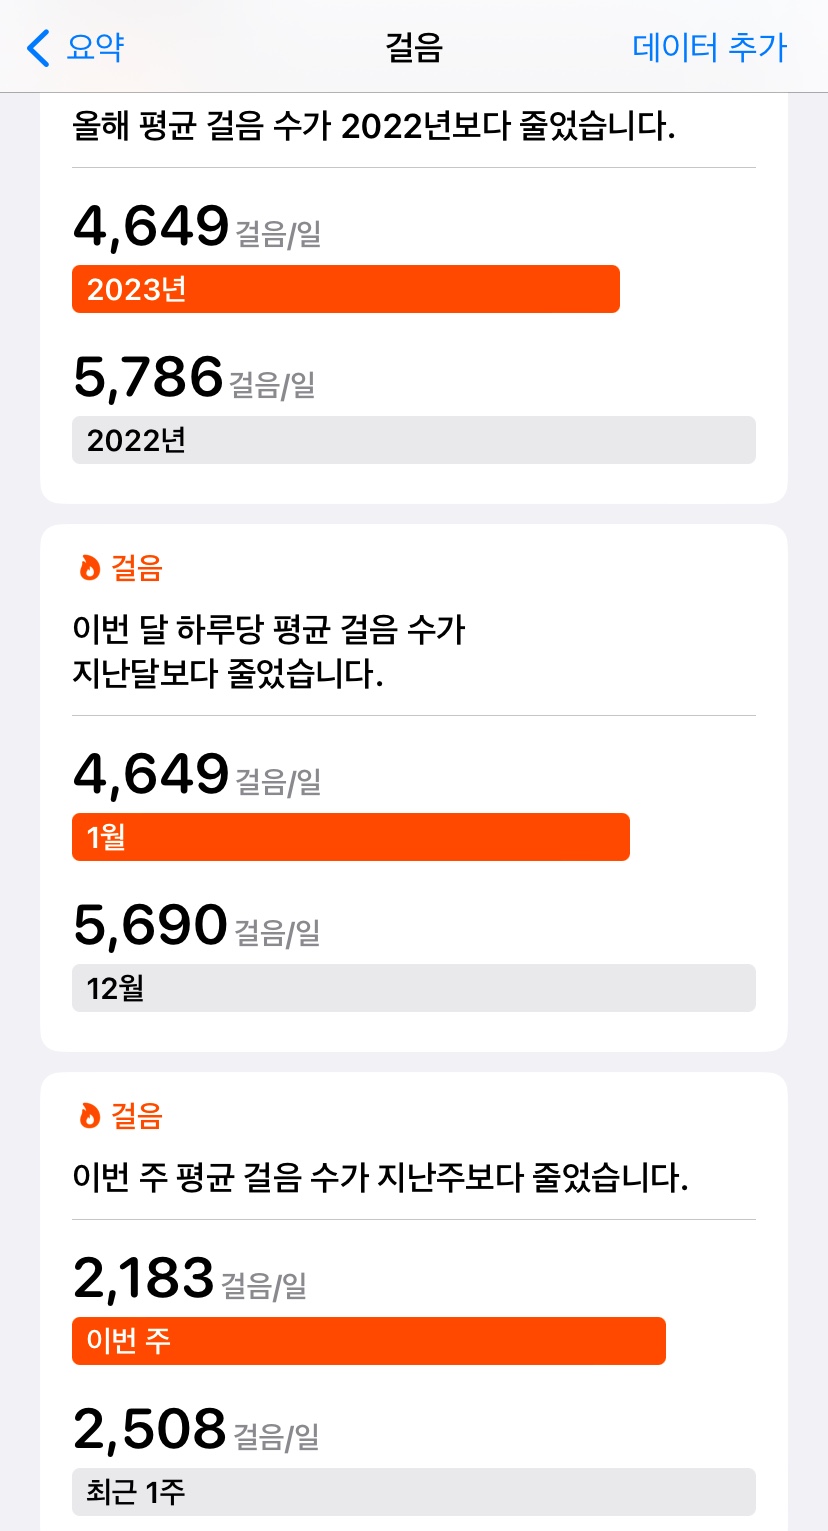Select the gray 12월 bar
This screenshot has height=1531, width=828.
414,988
